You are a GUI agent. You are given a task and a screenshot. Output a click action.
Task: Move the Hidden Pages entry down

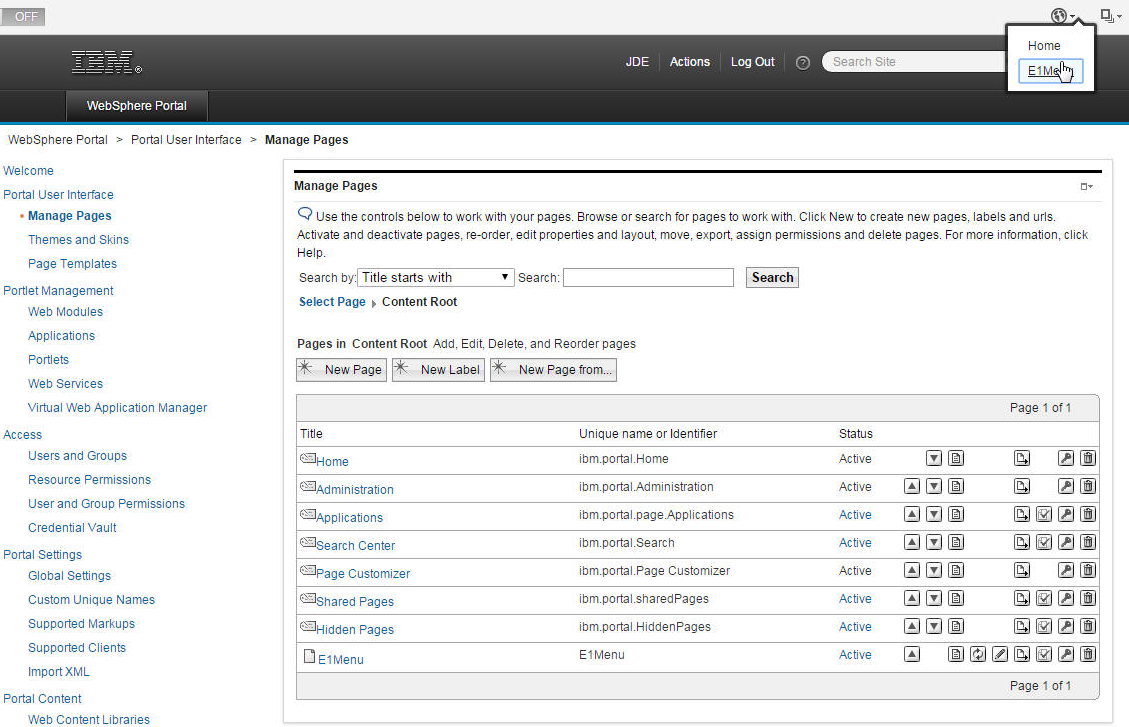[x=934, y=626]
